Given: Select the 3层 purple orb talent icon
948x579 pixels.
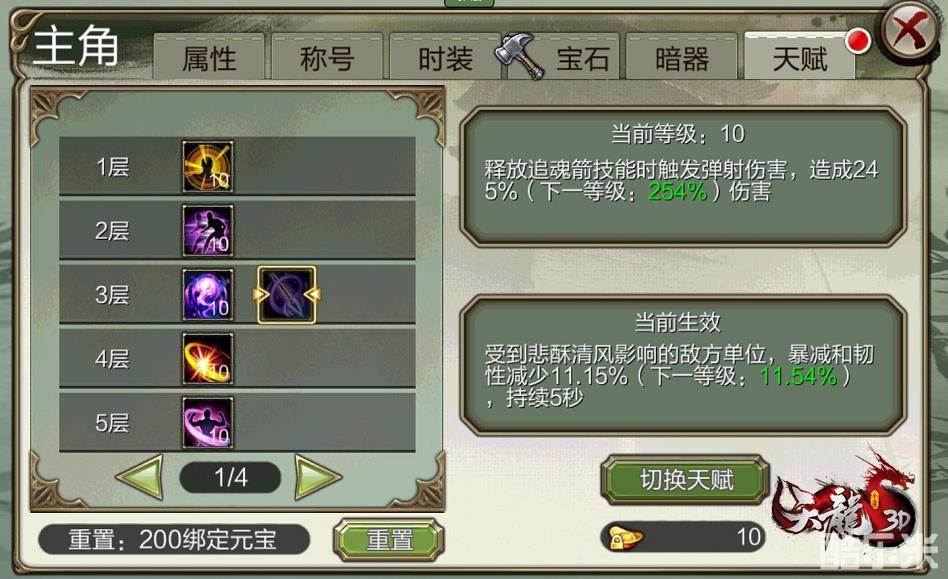Looking at the screenshot, I should click(208, 294).
